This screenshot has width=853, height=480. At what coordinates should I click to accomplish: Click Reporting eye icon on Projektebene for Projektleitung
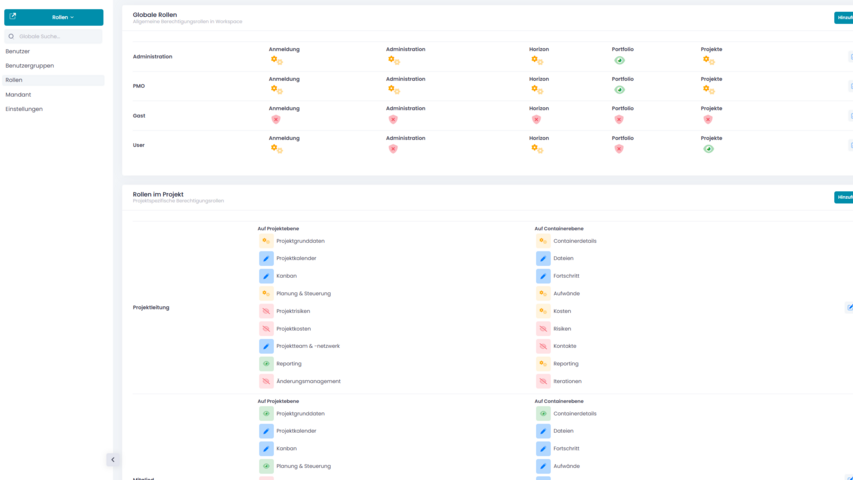pos(266,364)
